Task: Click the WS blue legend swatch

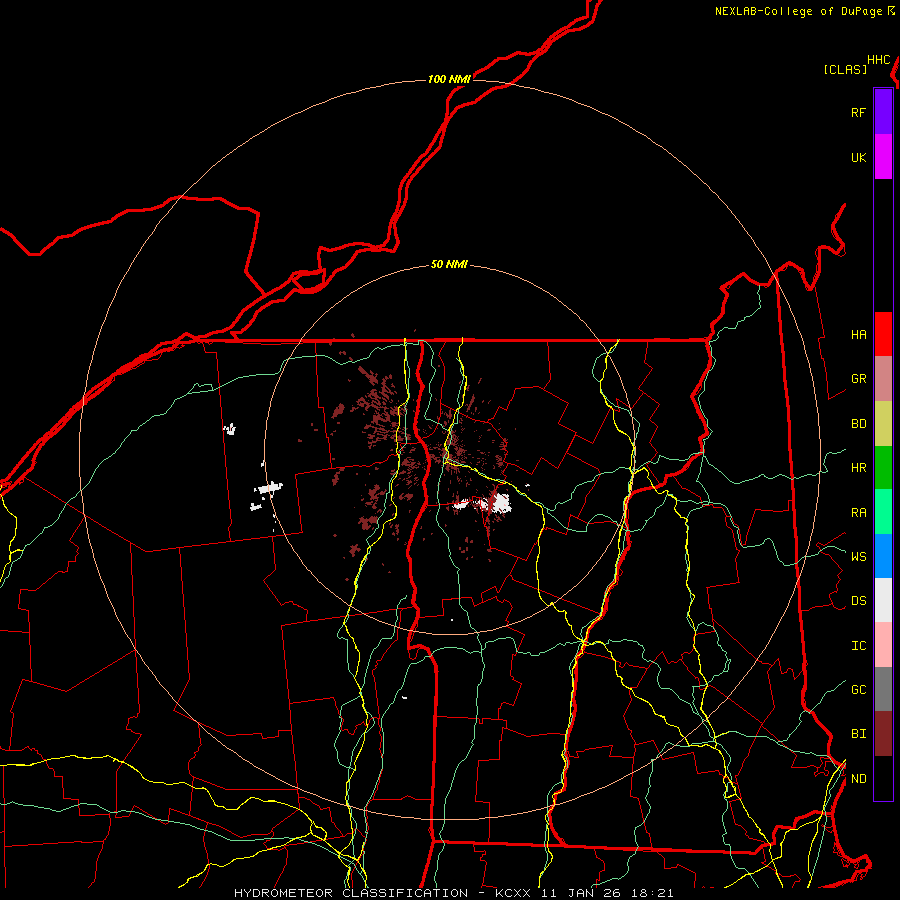Action: coord(883,556)
